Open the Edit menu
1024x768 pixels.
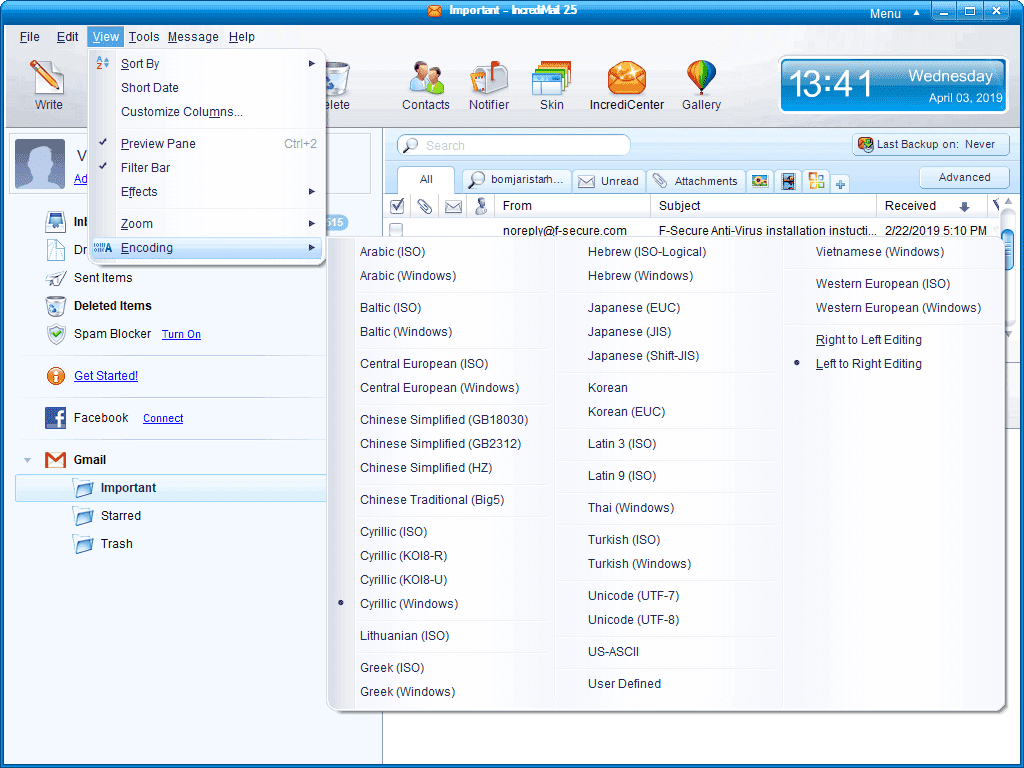[67, 37]
